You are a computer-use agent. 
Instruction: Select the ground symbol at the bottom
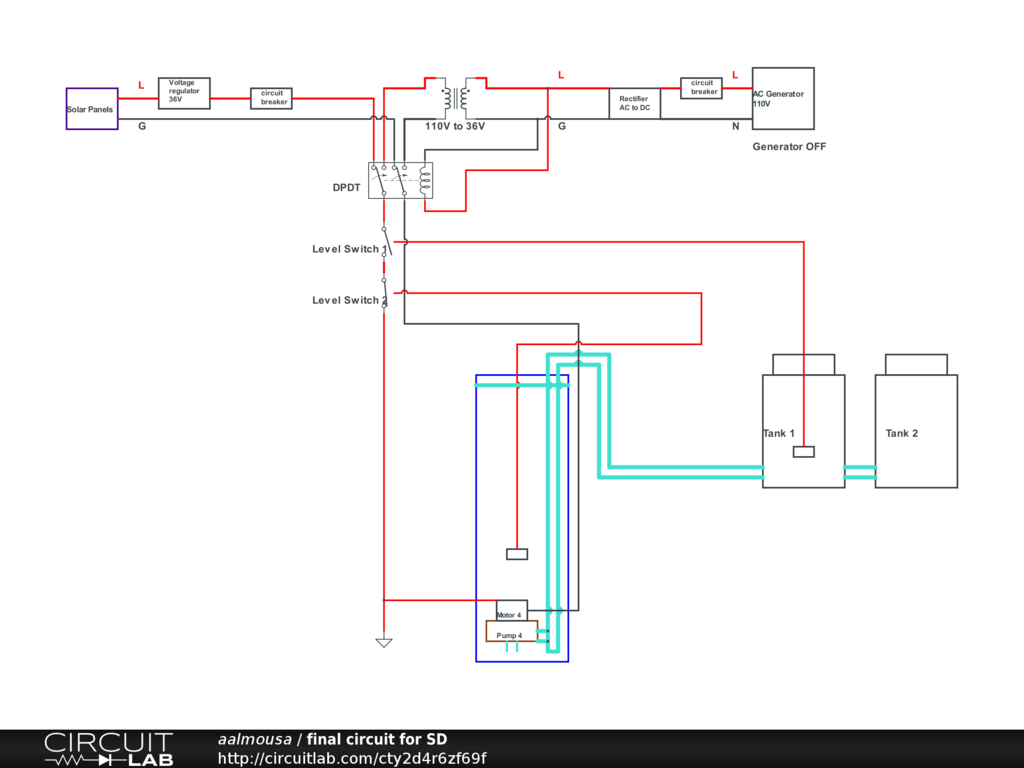[383, 642]
